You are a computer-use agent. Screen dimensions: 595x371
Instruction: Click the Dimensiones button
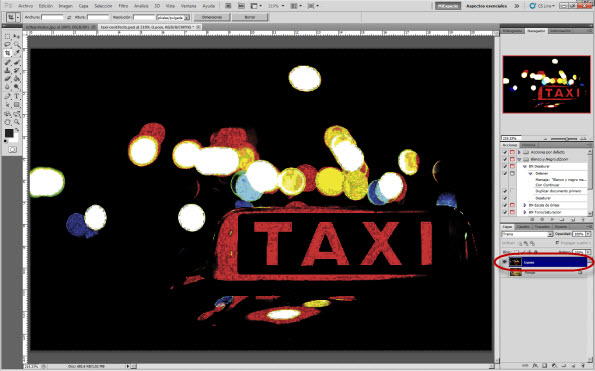pos(212,17)
